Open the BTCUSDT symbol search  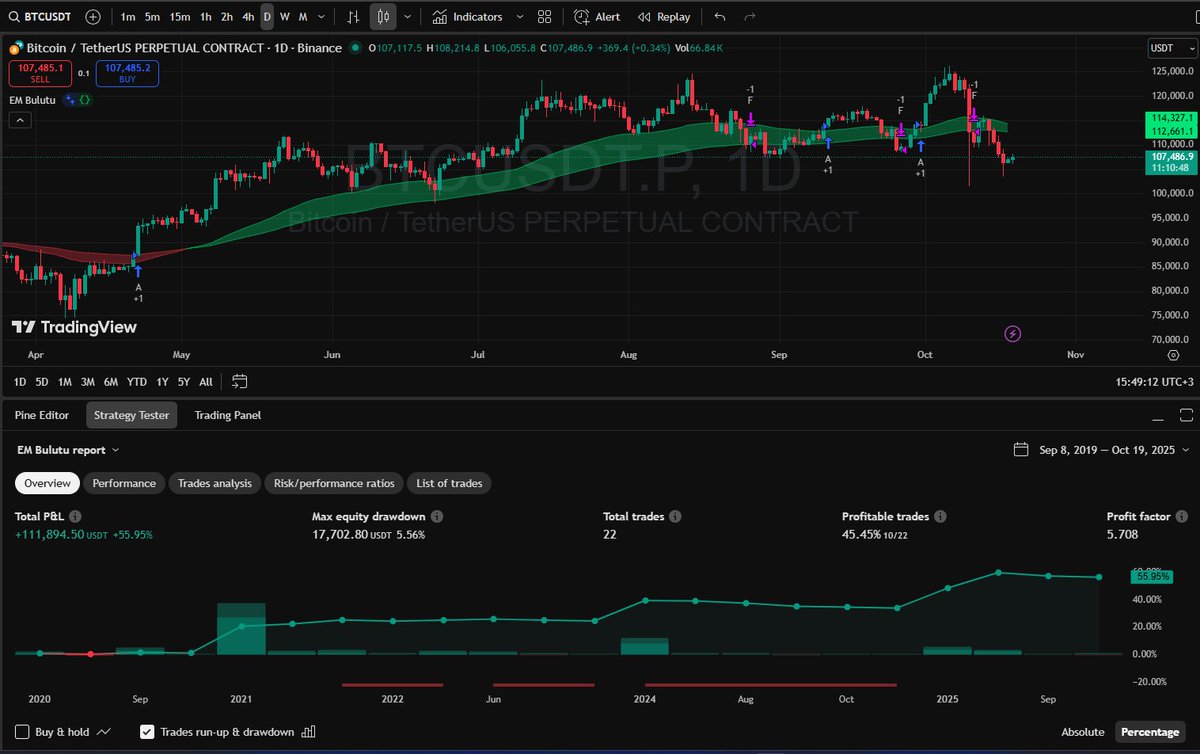click(x=41, y=17)
